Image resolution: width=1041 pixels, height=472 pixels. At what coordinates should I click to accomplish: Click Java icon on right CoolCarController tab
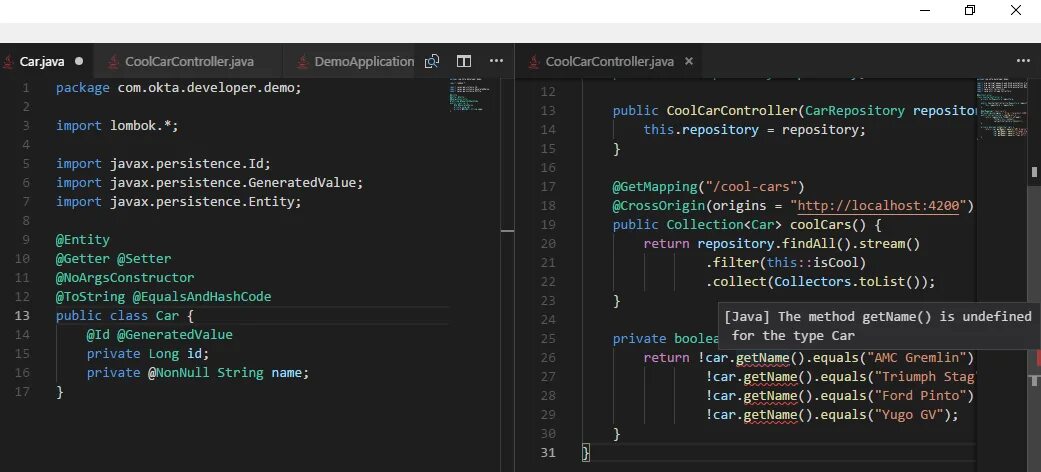533,62
